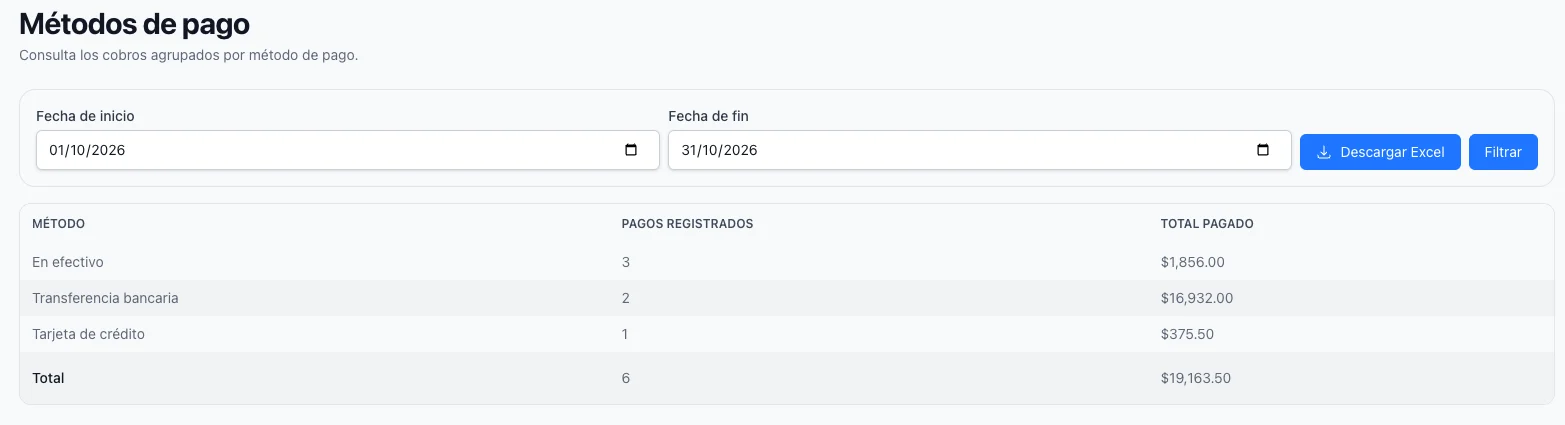Focus the Fecha de inicio date field
The height and width of the screenshot is (425, 1565).
[348, 150]
